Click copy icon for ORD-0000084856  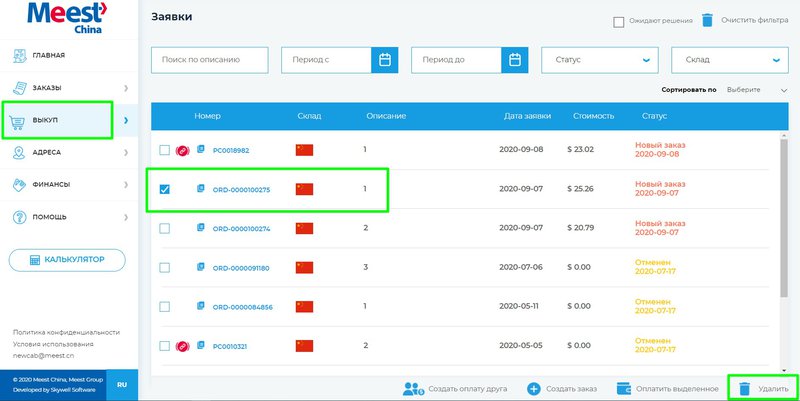click(201, 306)
